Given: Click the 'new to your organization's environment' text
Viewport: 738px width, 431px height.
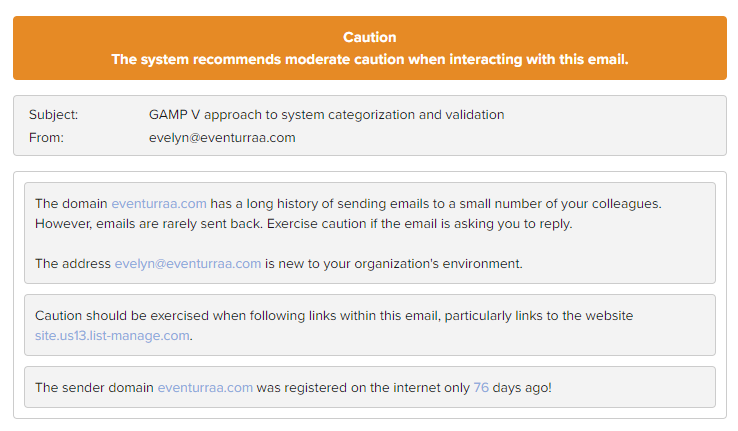Looking at the screenshot, I should coord(393,263).
